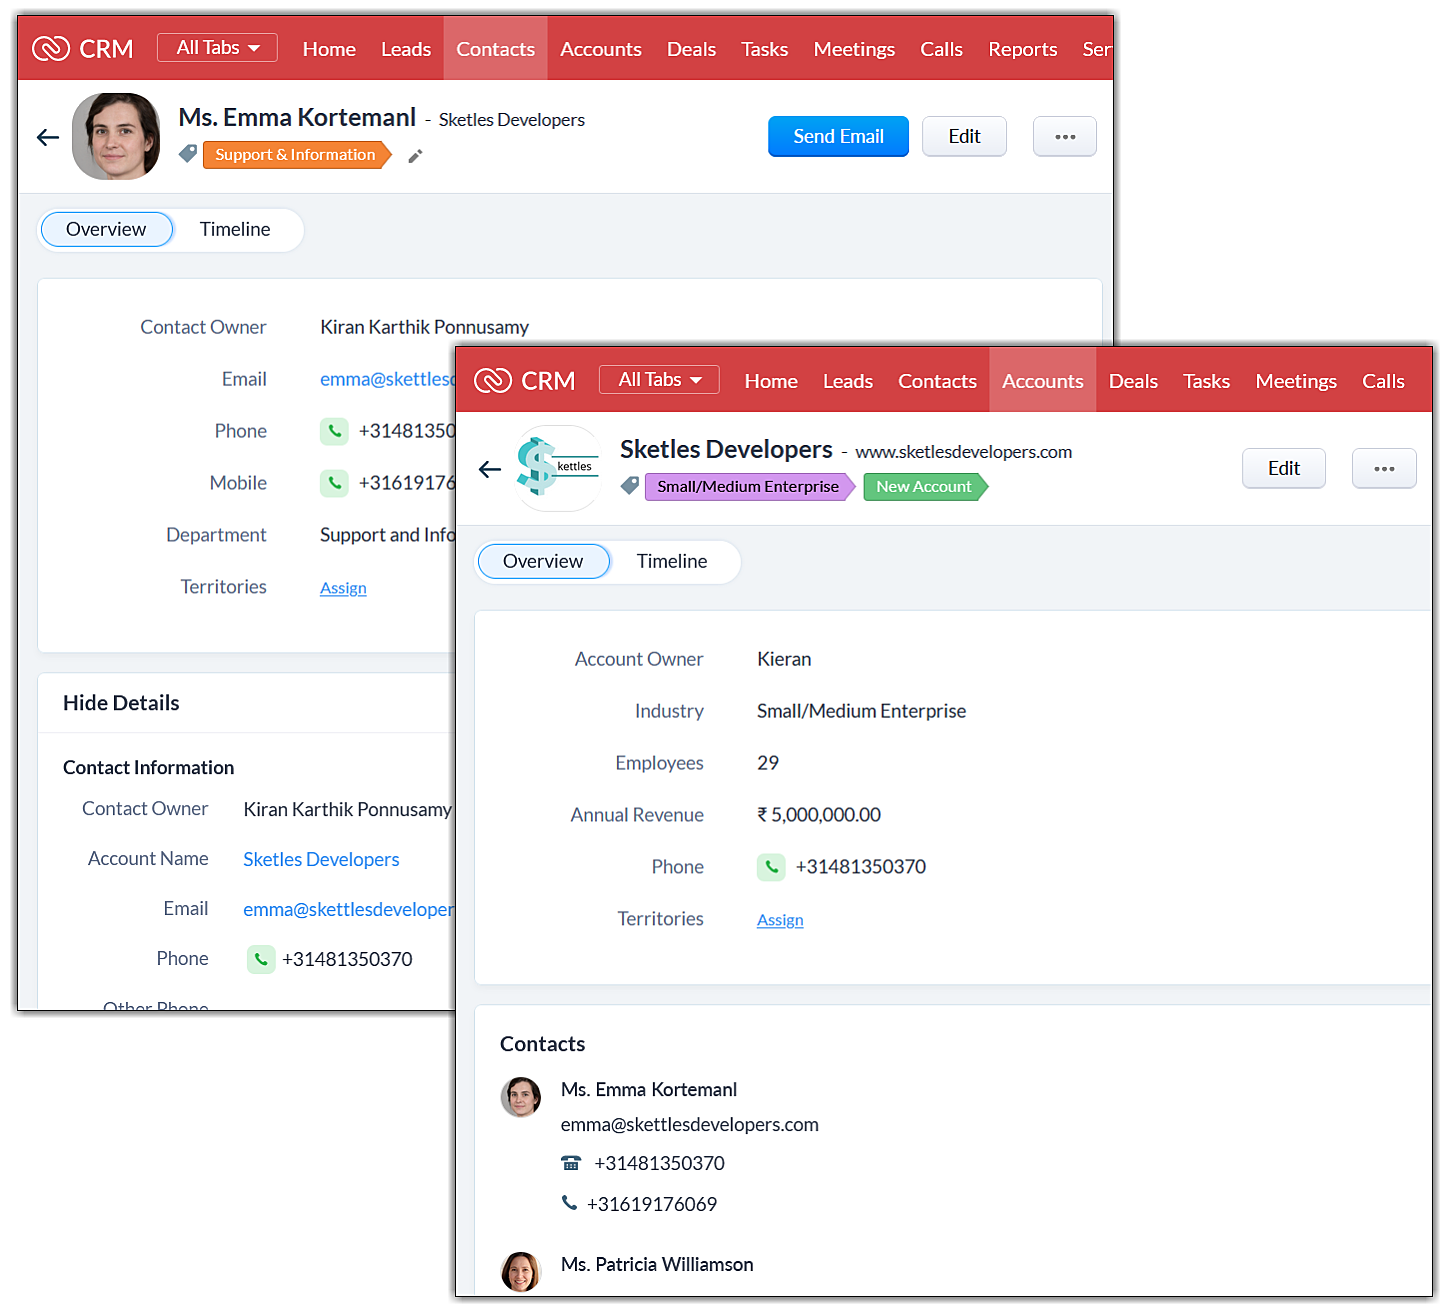
Task: Open the Sketles Developers account name link
Action: (321, 860)
